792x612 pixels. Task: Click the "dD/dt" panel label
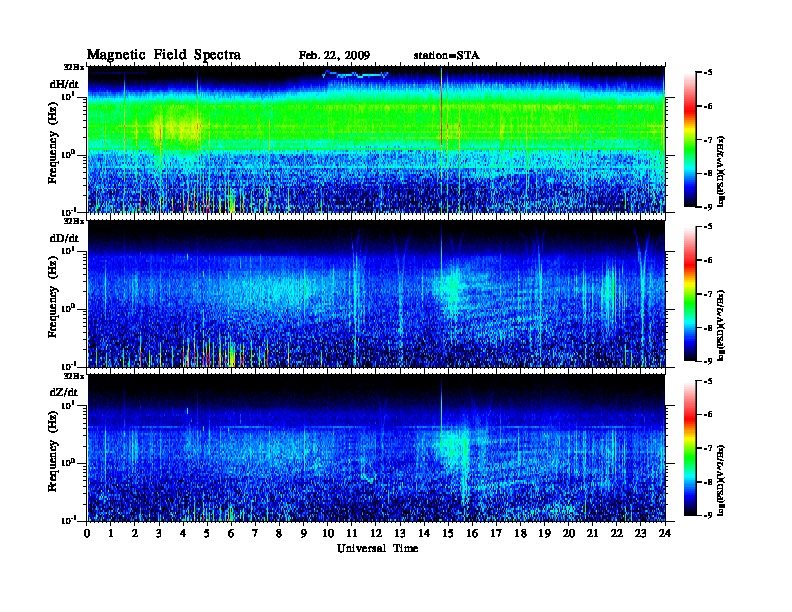coord(64,238)
